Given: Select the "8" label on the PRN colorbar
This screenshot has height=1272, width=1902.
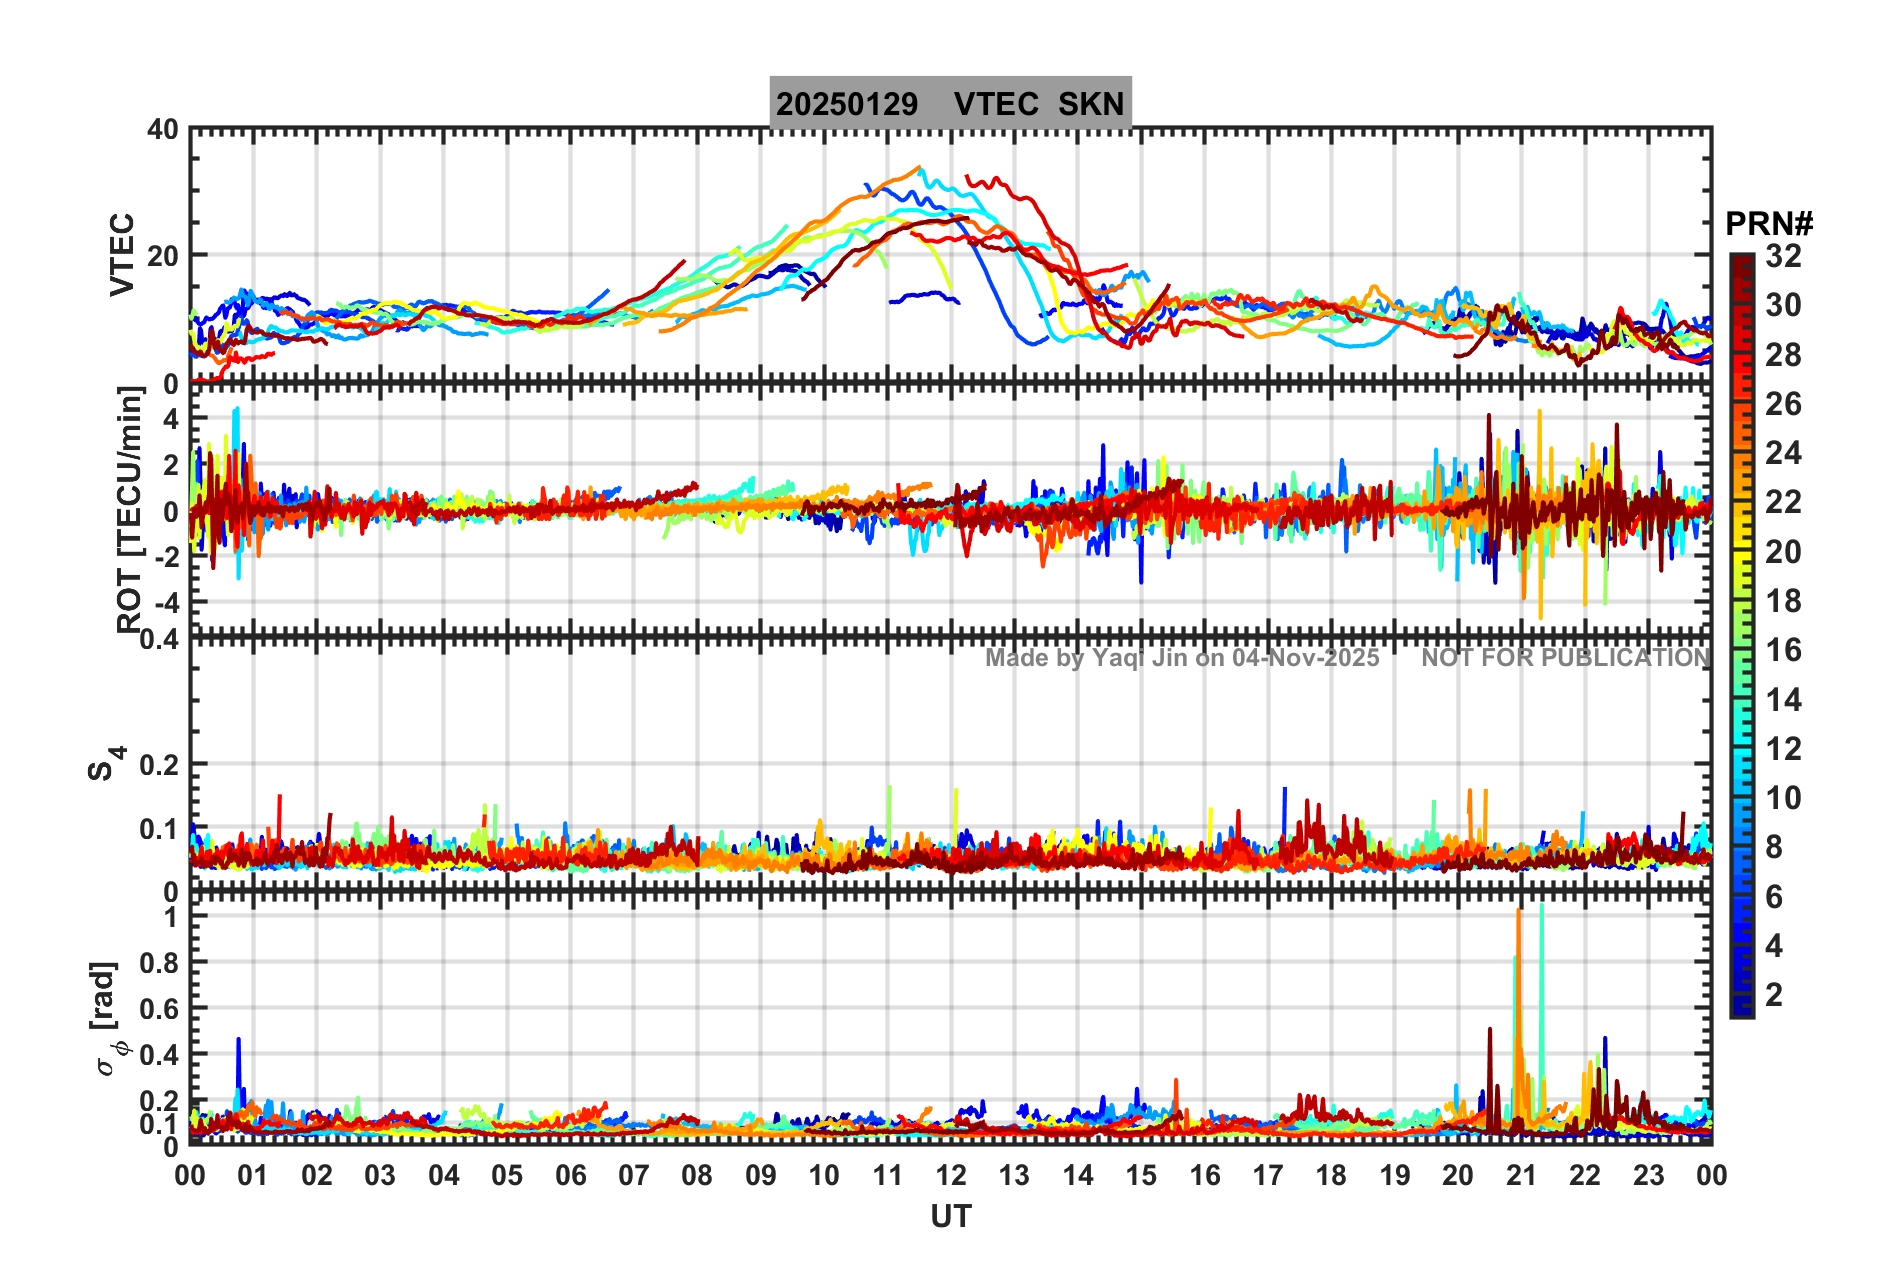Looking at the screenshot, I should 1774,847.
